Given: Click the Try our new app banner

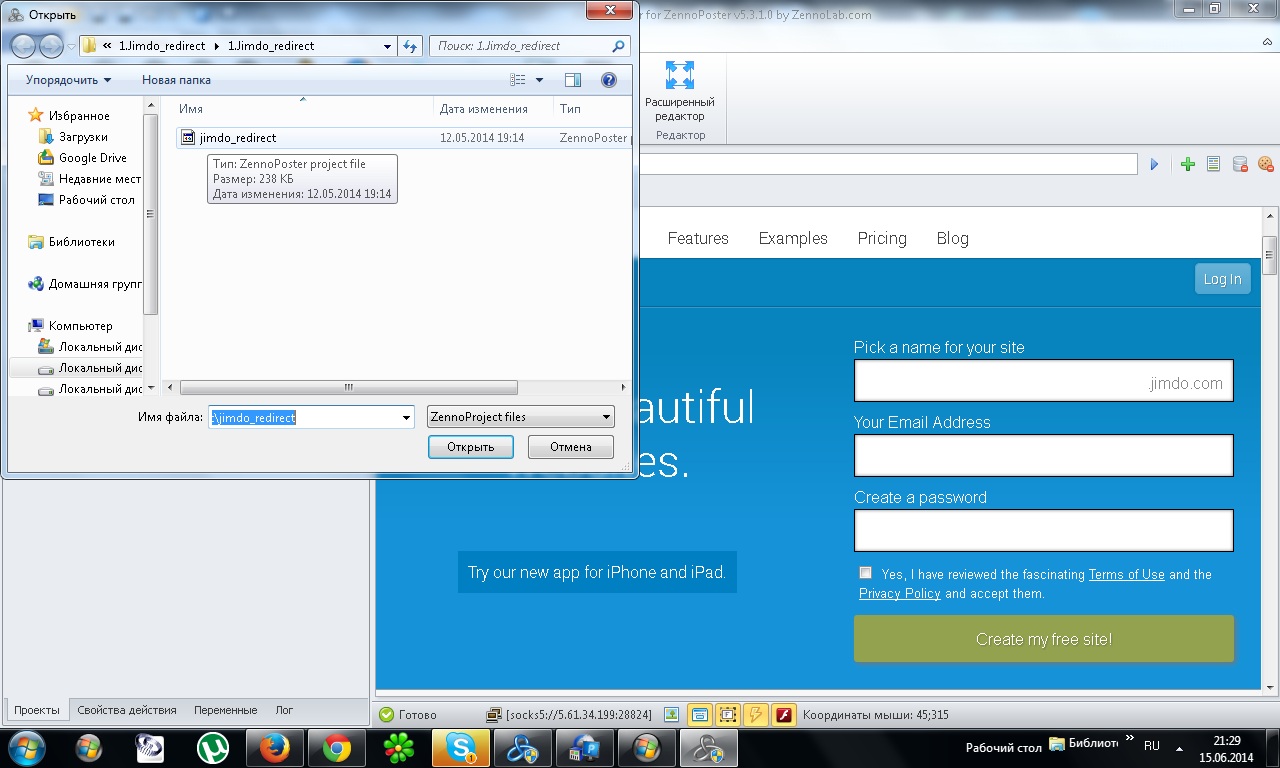Looking at the screenshot, I should pos(597,572).
